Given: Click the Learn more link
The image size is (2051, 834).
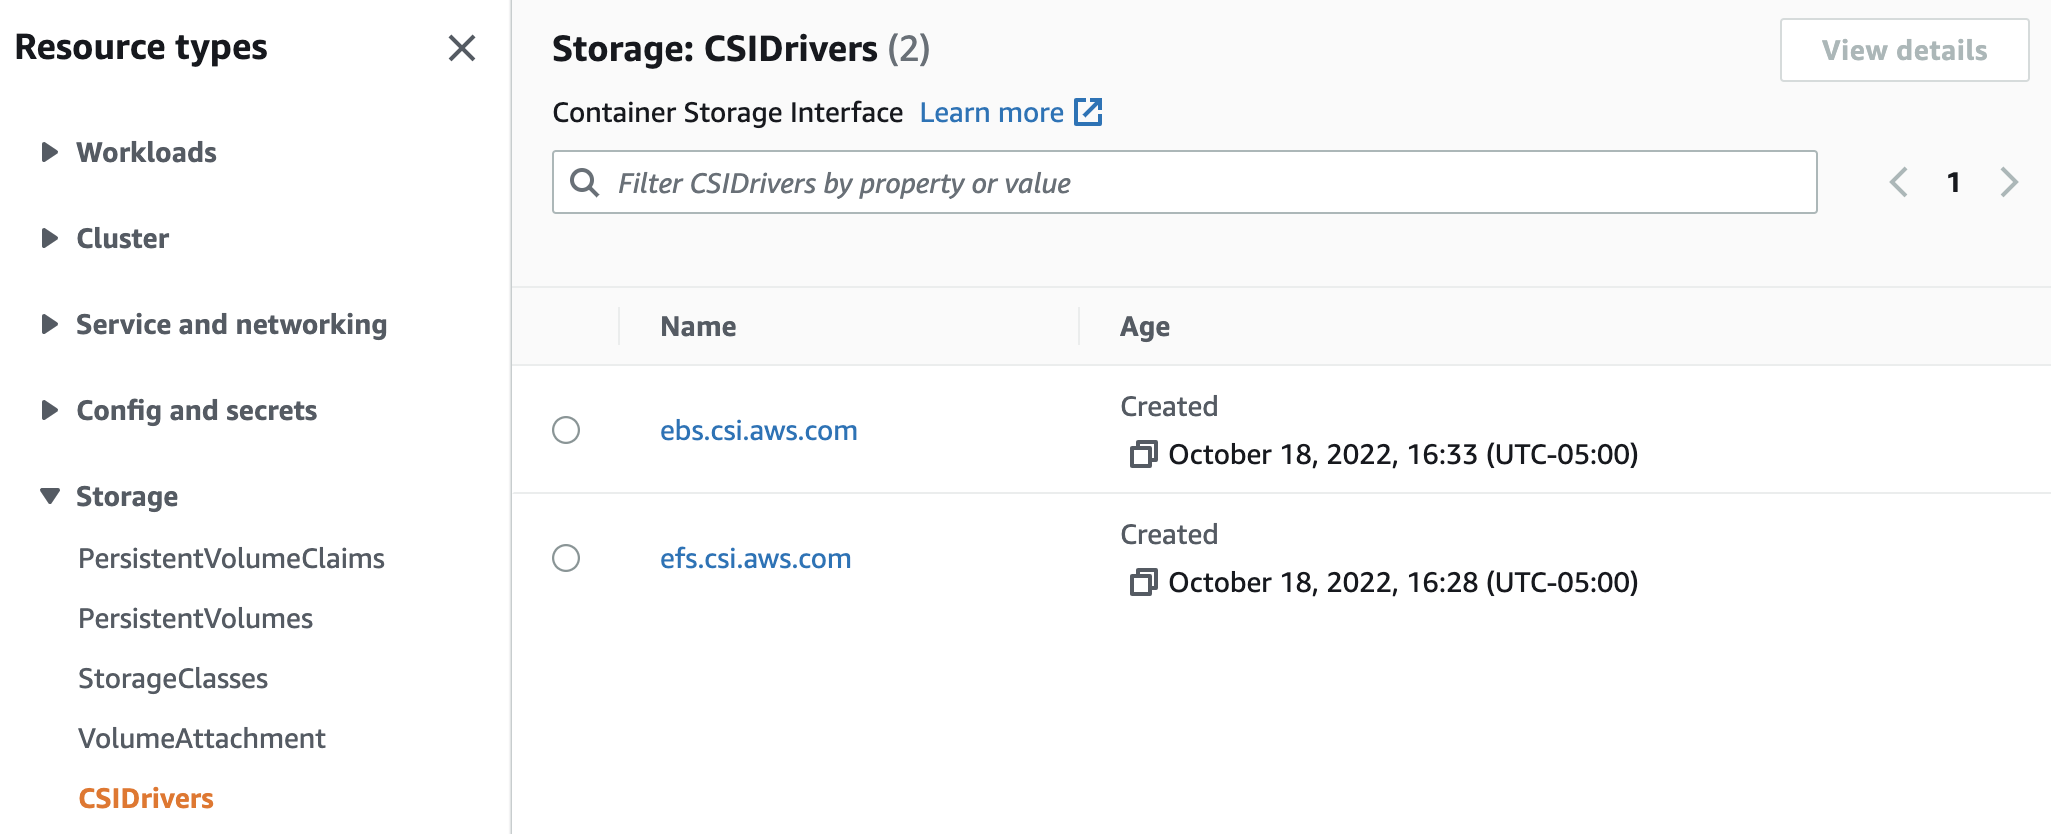Looking at the screenshot, I should pos(991,112).
